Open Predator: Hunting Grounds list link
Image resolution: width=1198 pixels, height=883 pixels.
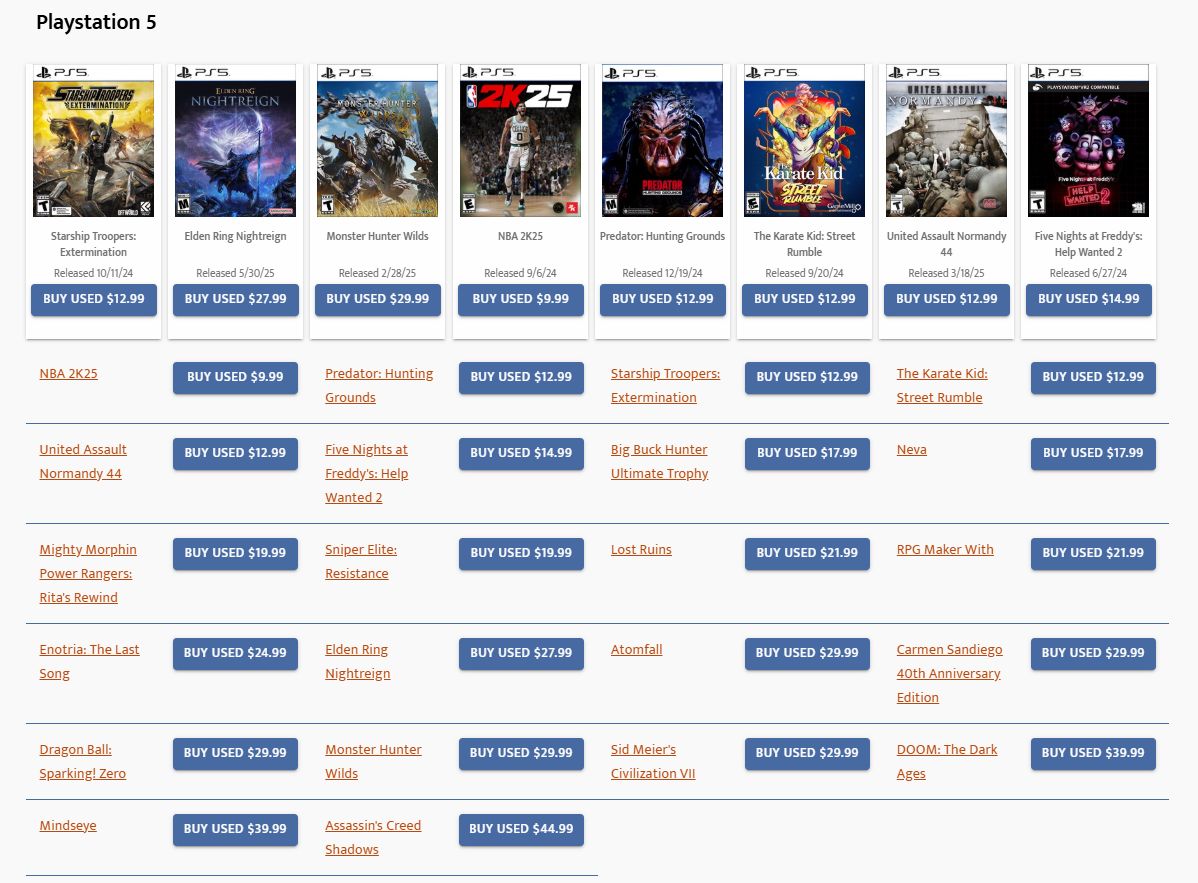(x=379, y=386)
